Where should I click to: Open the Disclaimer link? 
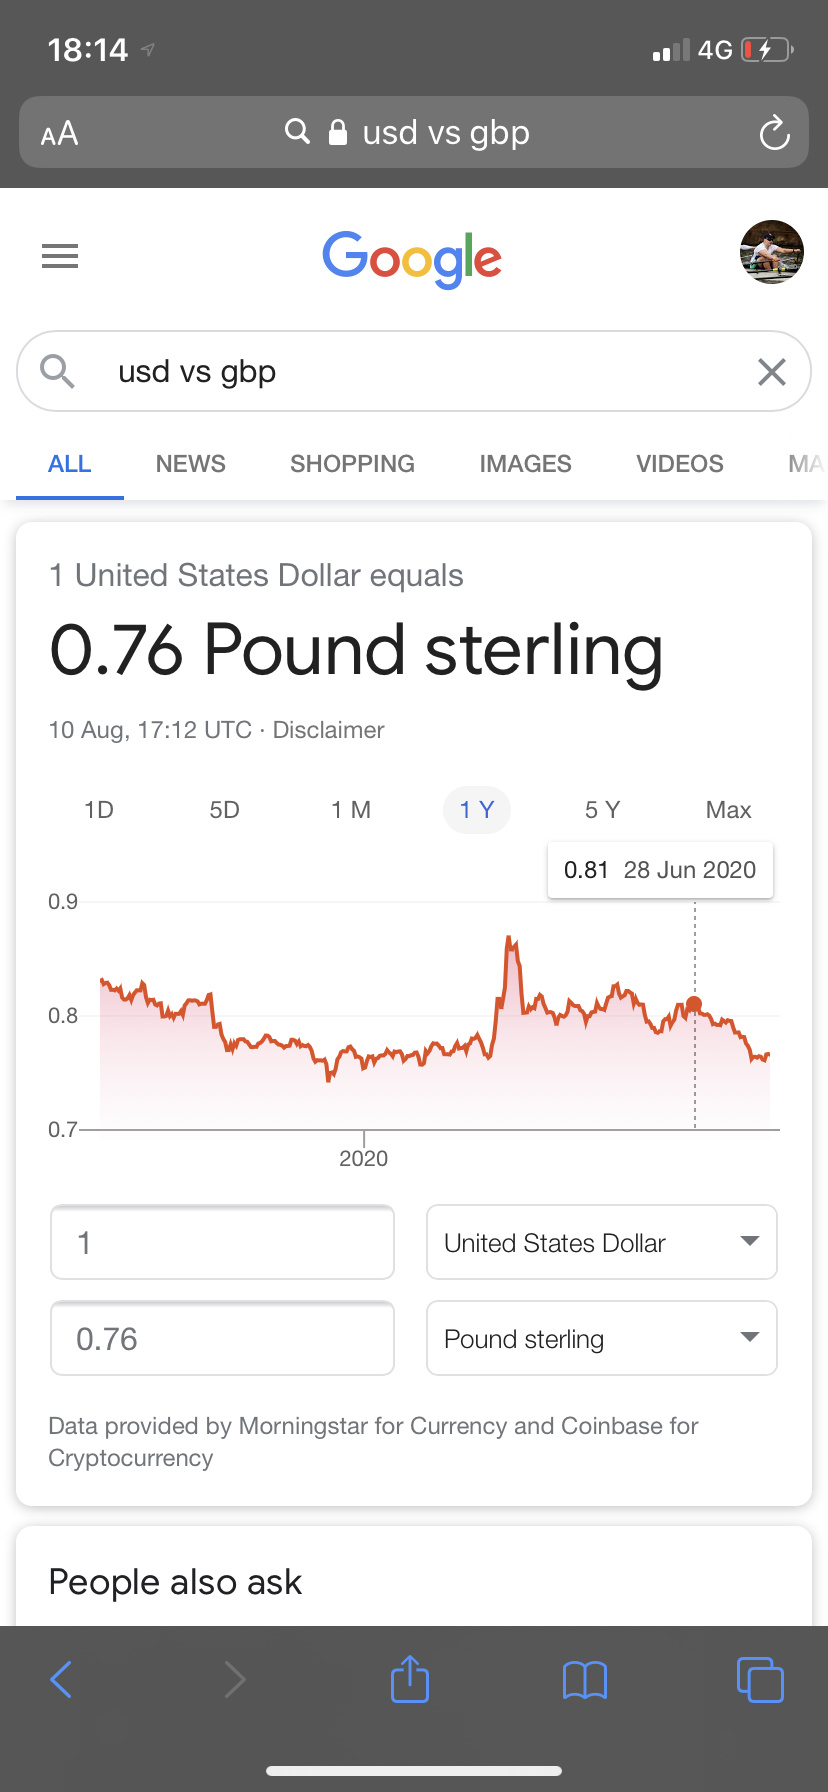pos(328,730)
